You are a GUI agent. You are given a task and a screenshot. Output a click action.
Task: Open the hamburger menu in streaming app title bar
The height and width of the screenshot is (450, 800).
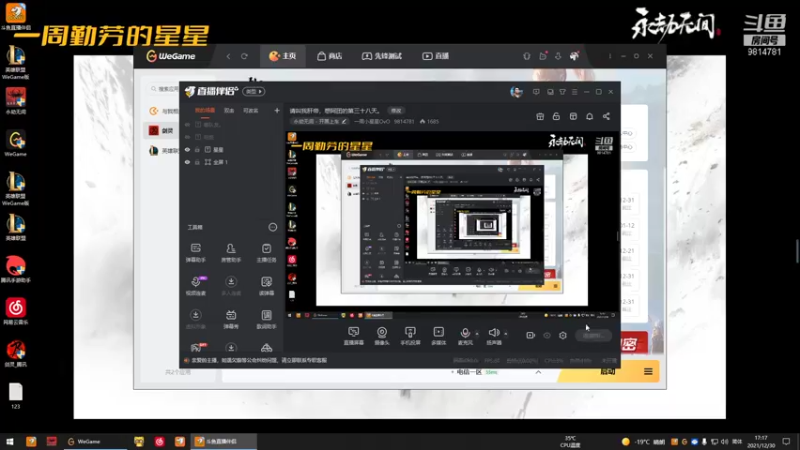pos(574,92)
